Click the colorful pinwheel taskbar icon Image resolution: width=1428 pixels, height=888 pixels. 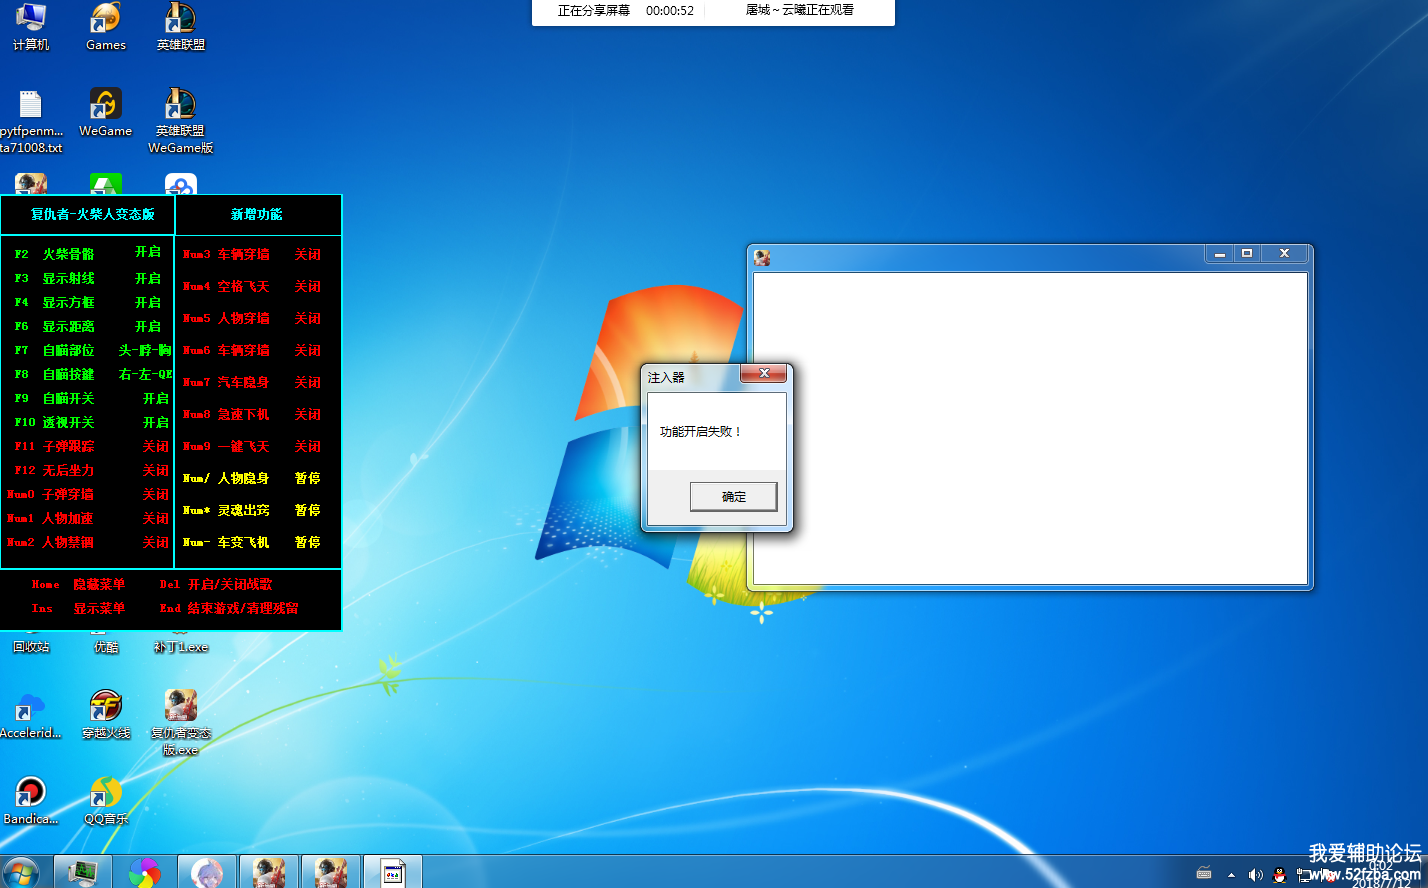point(144,872)
